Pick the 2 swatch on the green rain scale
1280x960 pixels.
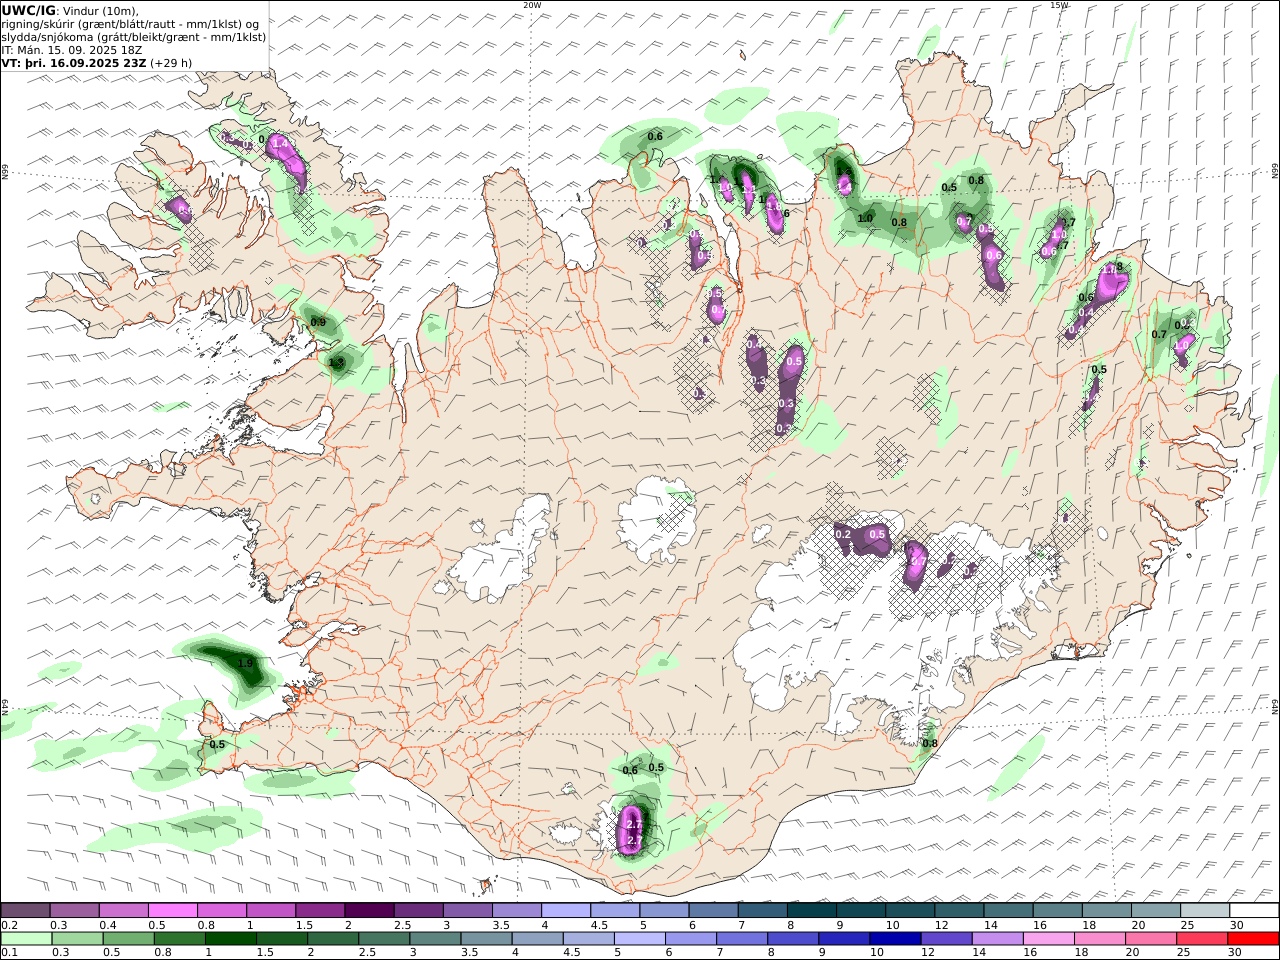[333, 938]
